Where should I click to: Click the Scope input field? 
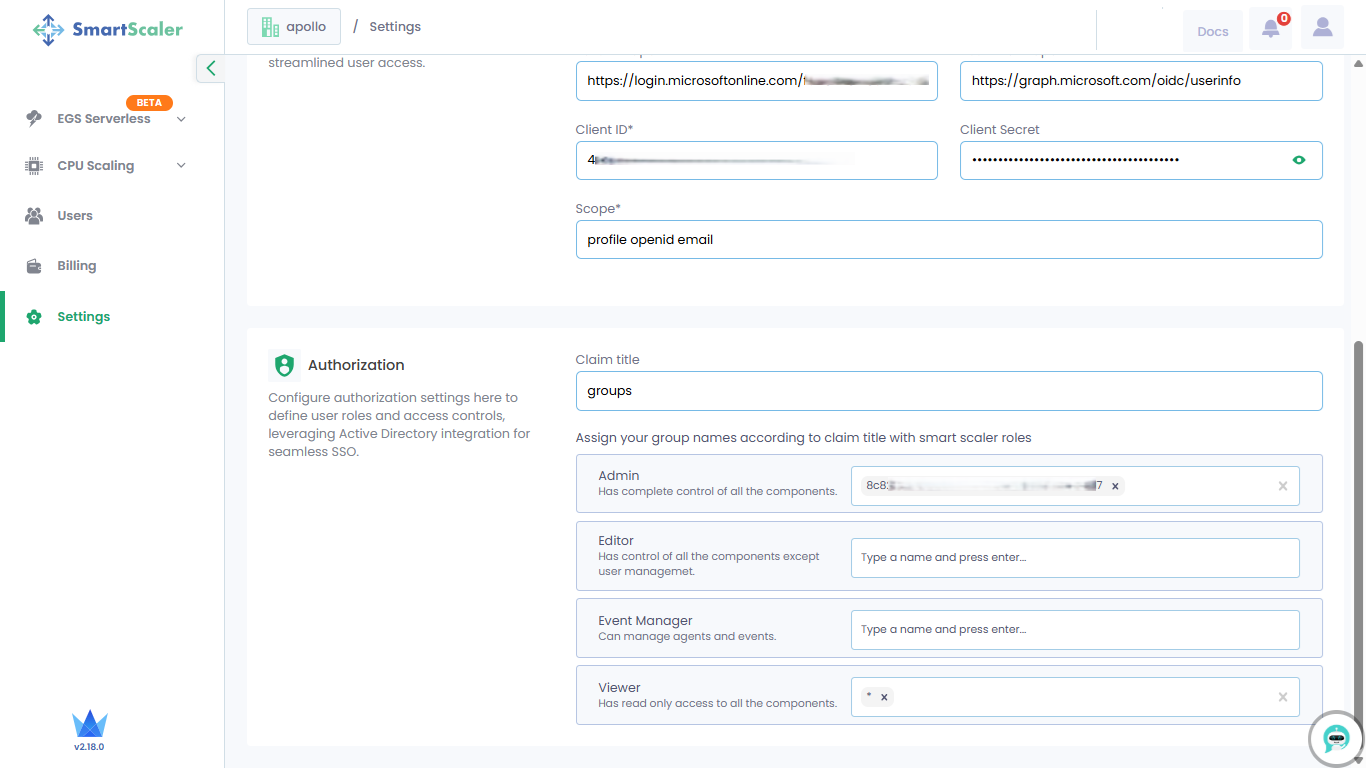click(x=948, y=240)
